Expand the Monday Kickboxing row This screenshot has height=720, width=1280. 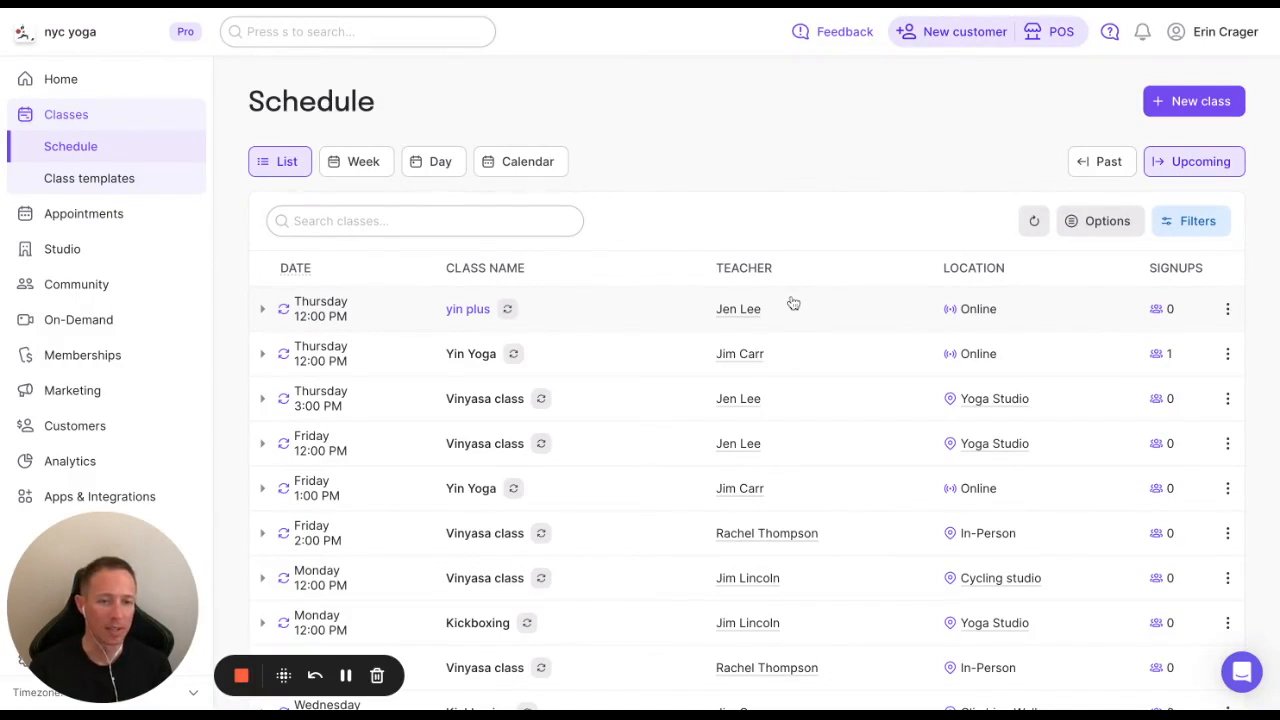point(263,623)
